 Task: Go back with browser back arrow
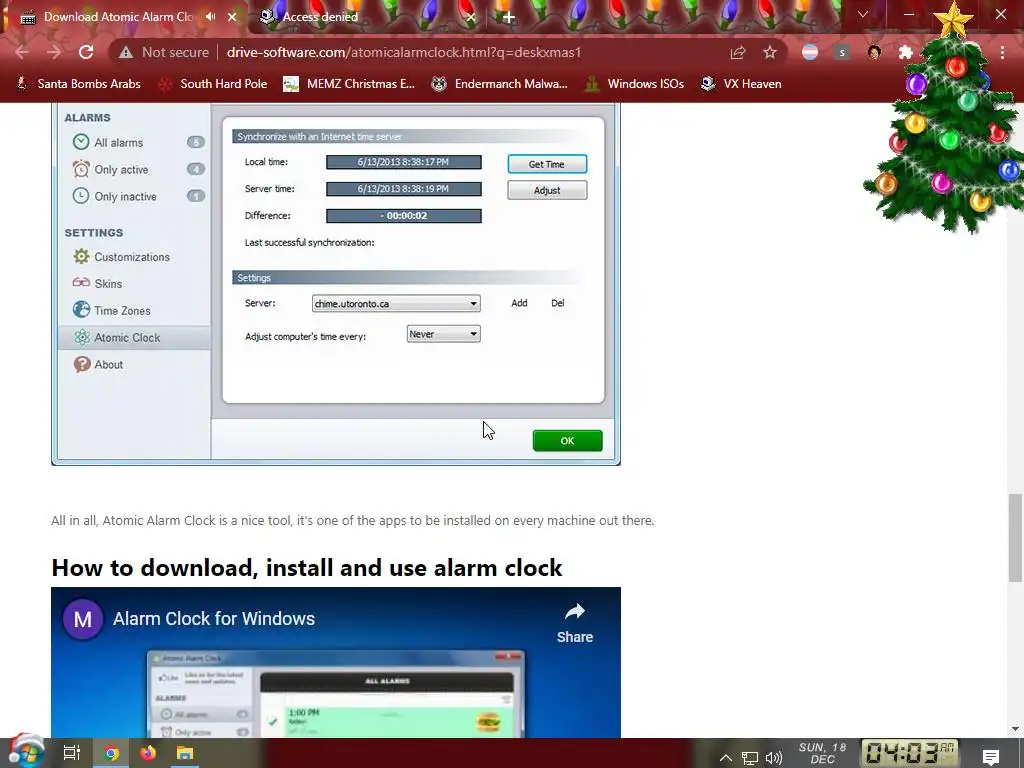click(22, 52)
